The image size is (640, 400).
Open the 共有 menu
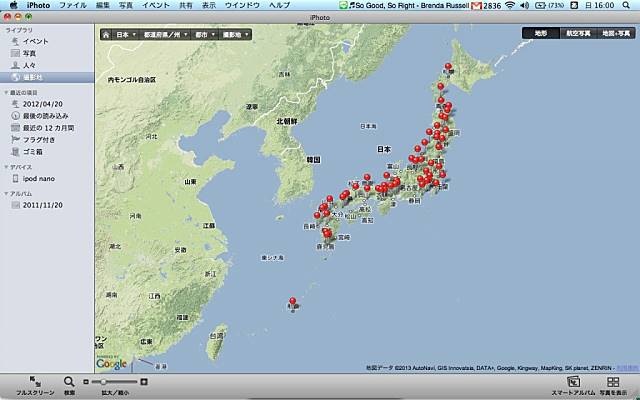[x=186, y=5]
